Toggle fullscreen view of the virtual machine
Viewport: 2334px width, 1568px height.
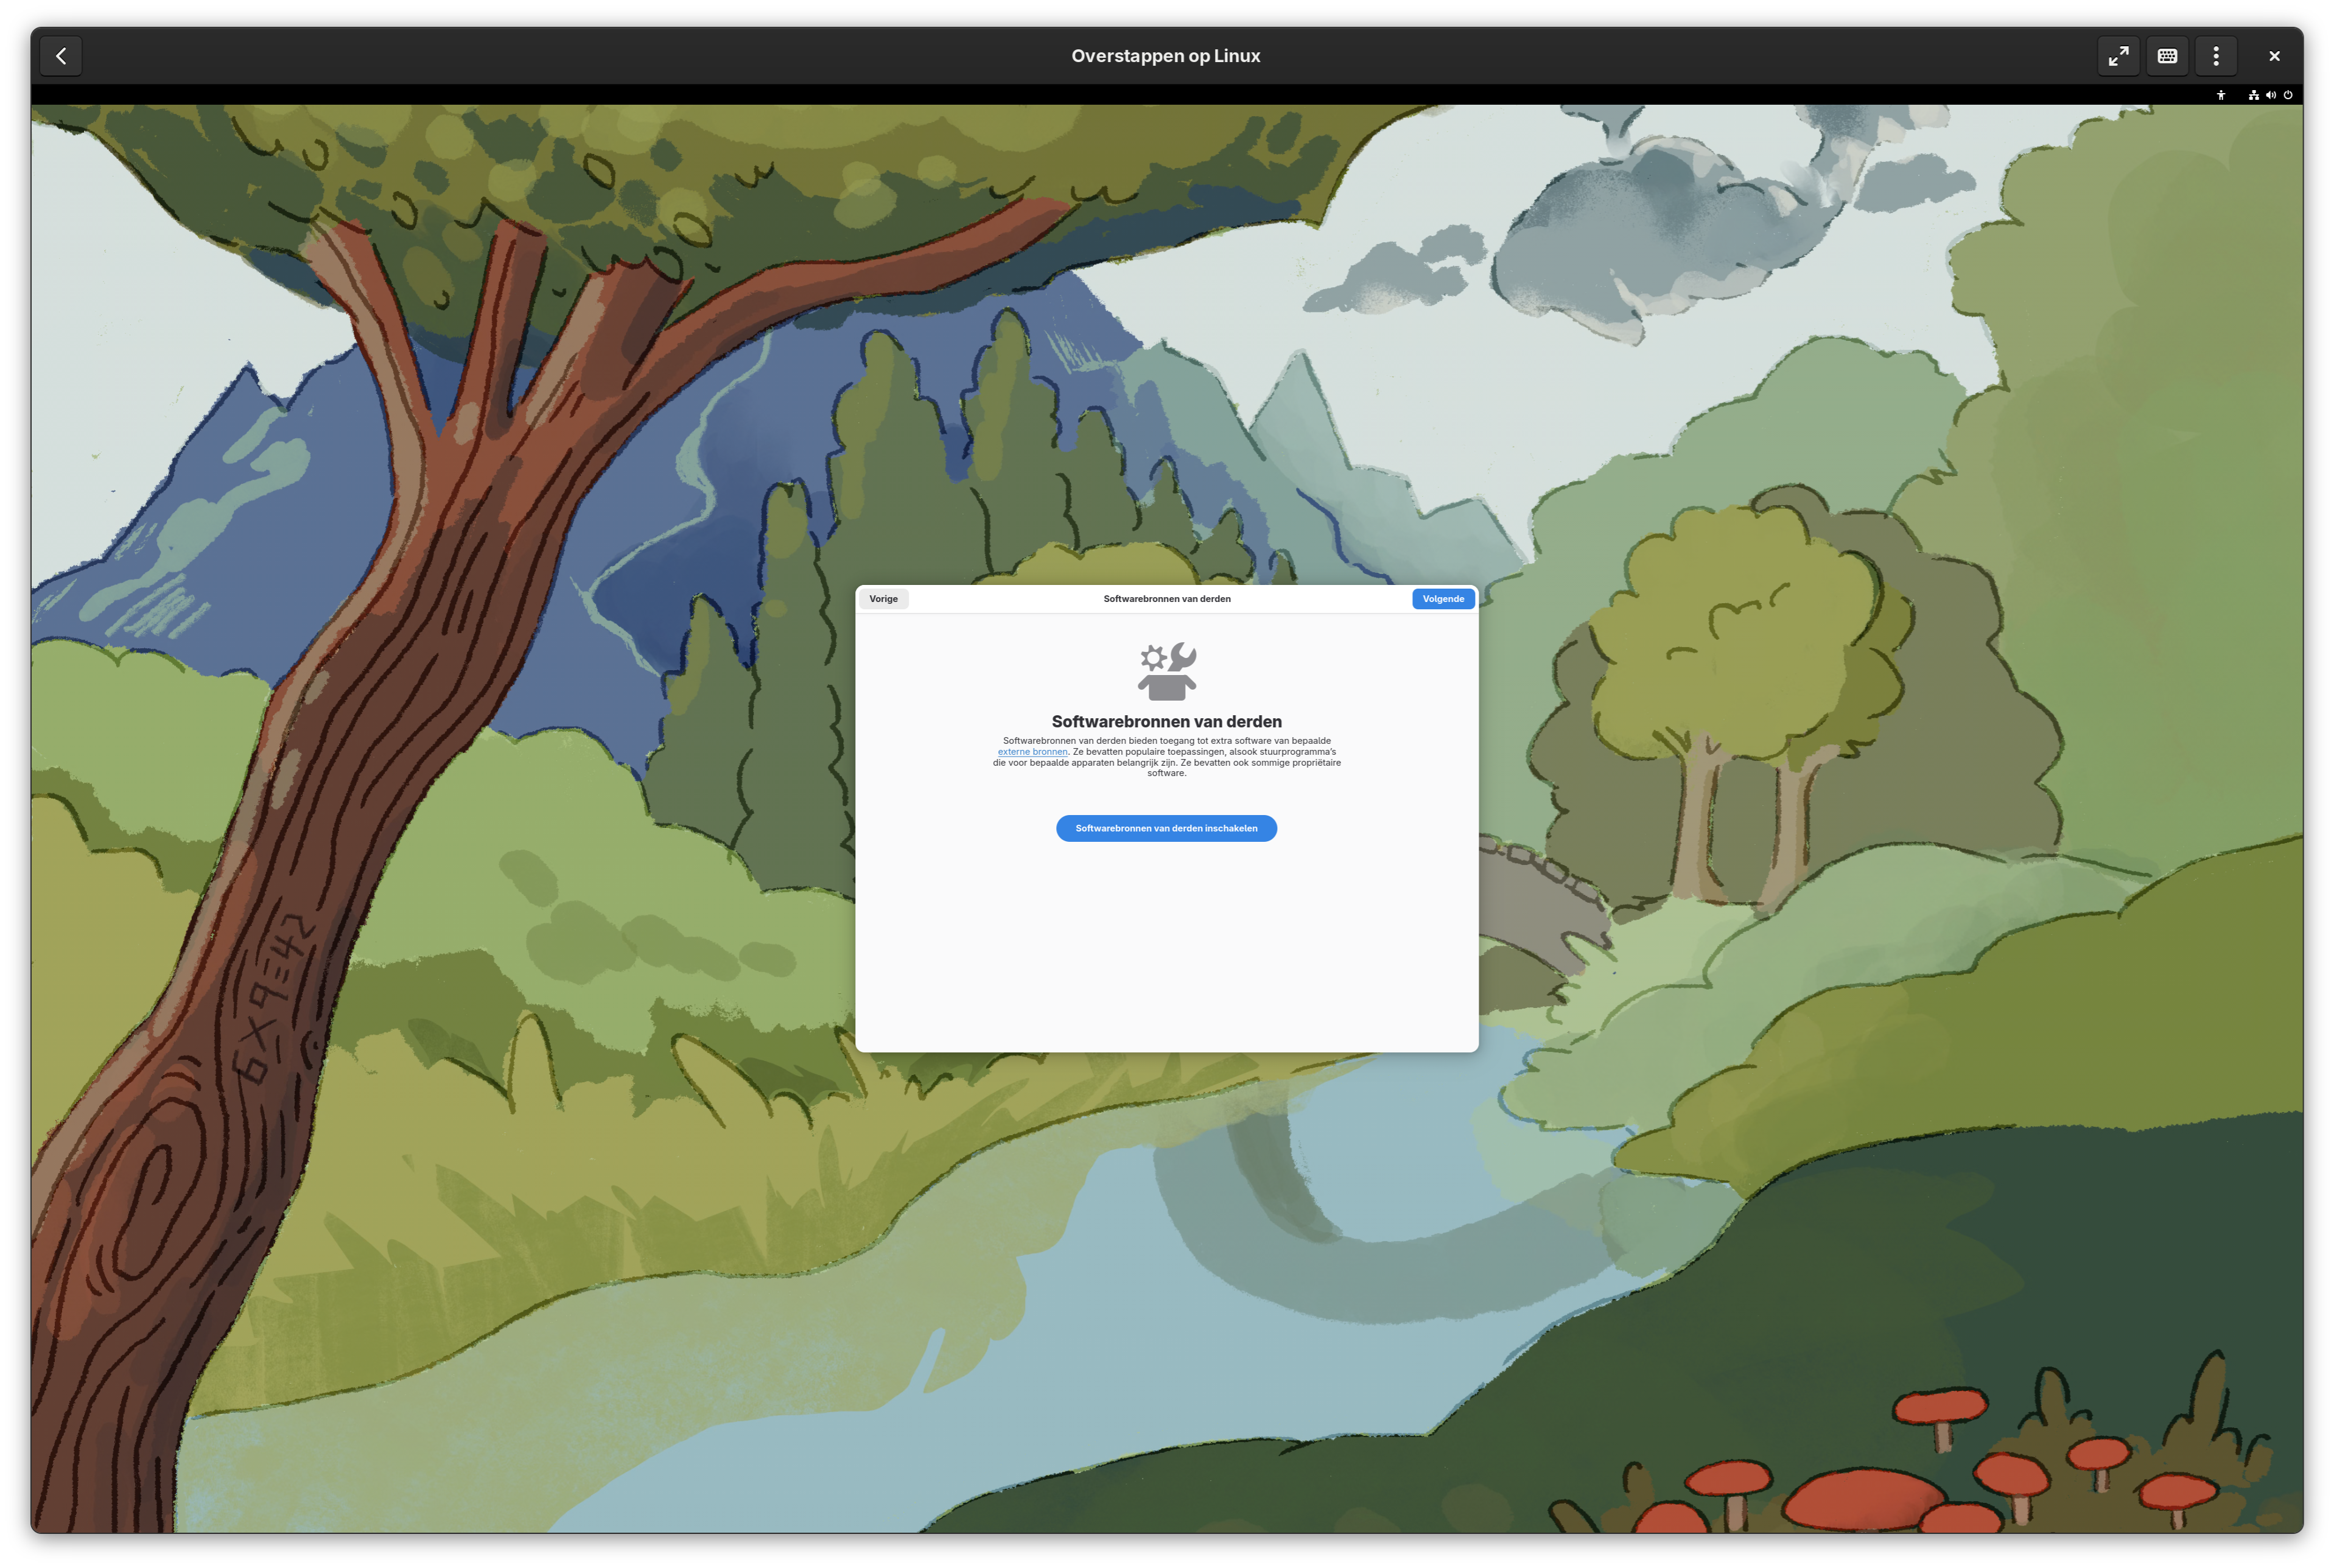pos(2118,56)
